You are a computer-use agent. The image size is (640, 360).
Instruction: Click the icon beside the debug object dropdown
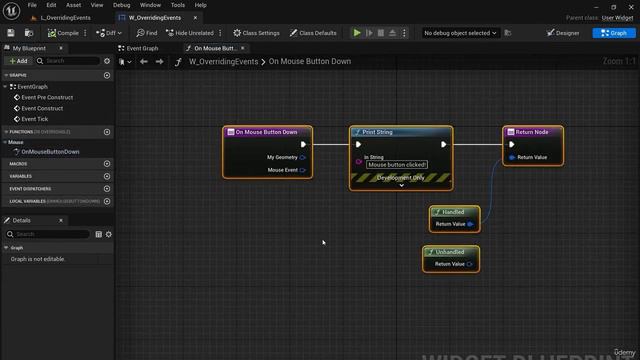[508, 33]
